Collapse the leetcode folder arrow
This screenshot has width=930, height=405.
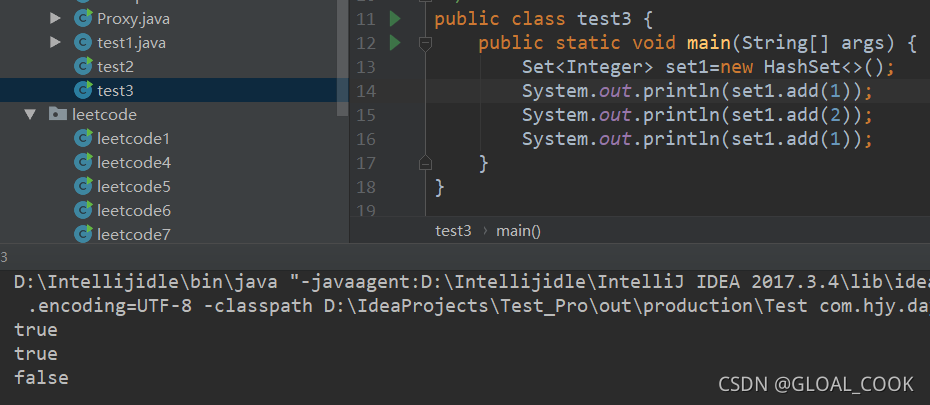coord(31,114)
